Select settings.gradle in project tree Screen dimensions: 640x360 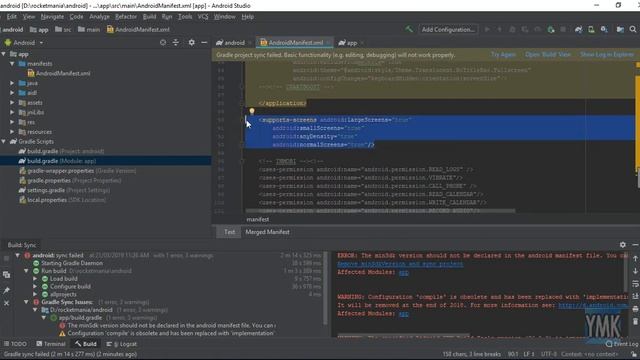[64, 190]
